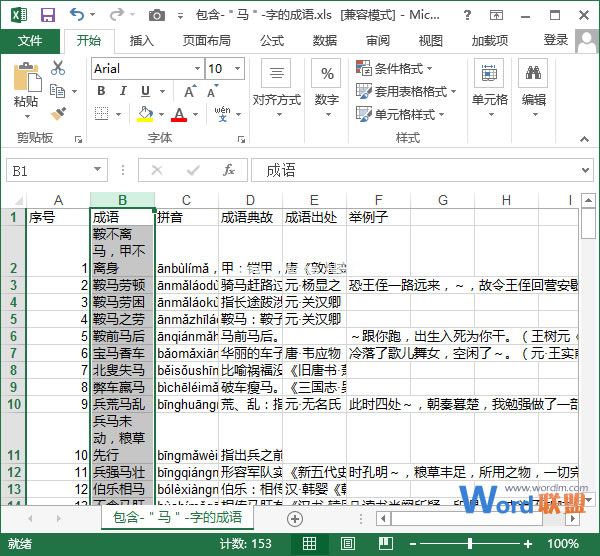The height and width of the screenshot is (556, 600).
Task: Toggle Bold formatting
Action: coord(101,92)
